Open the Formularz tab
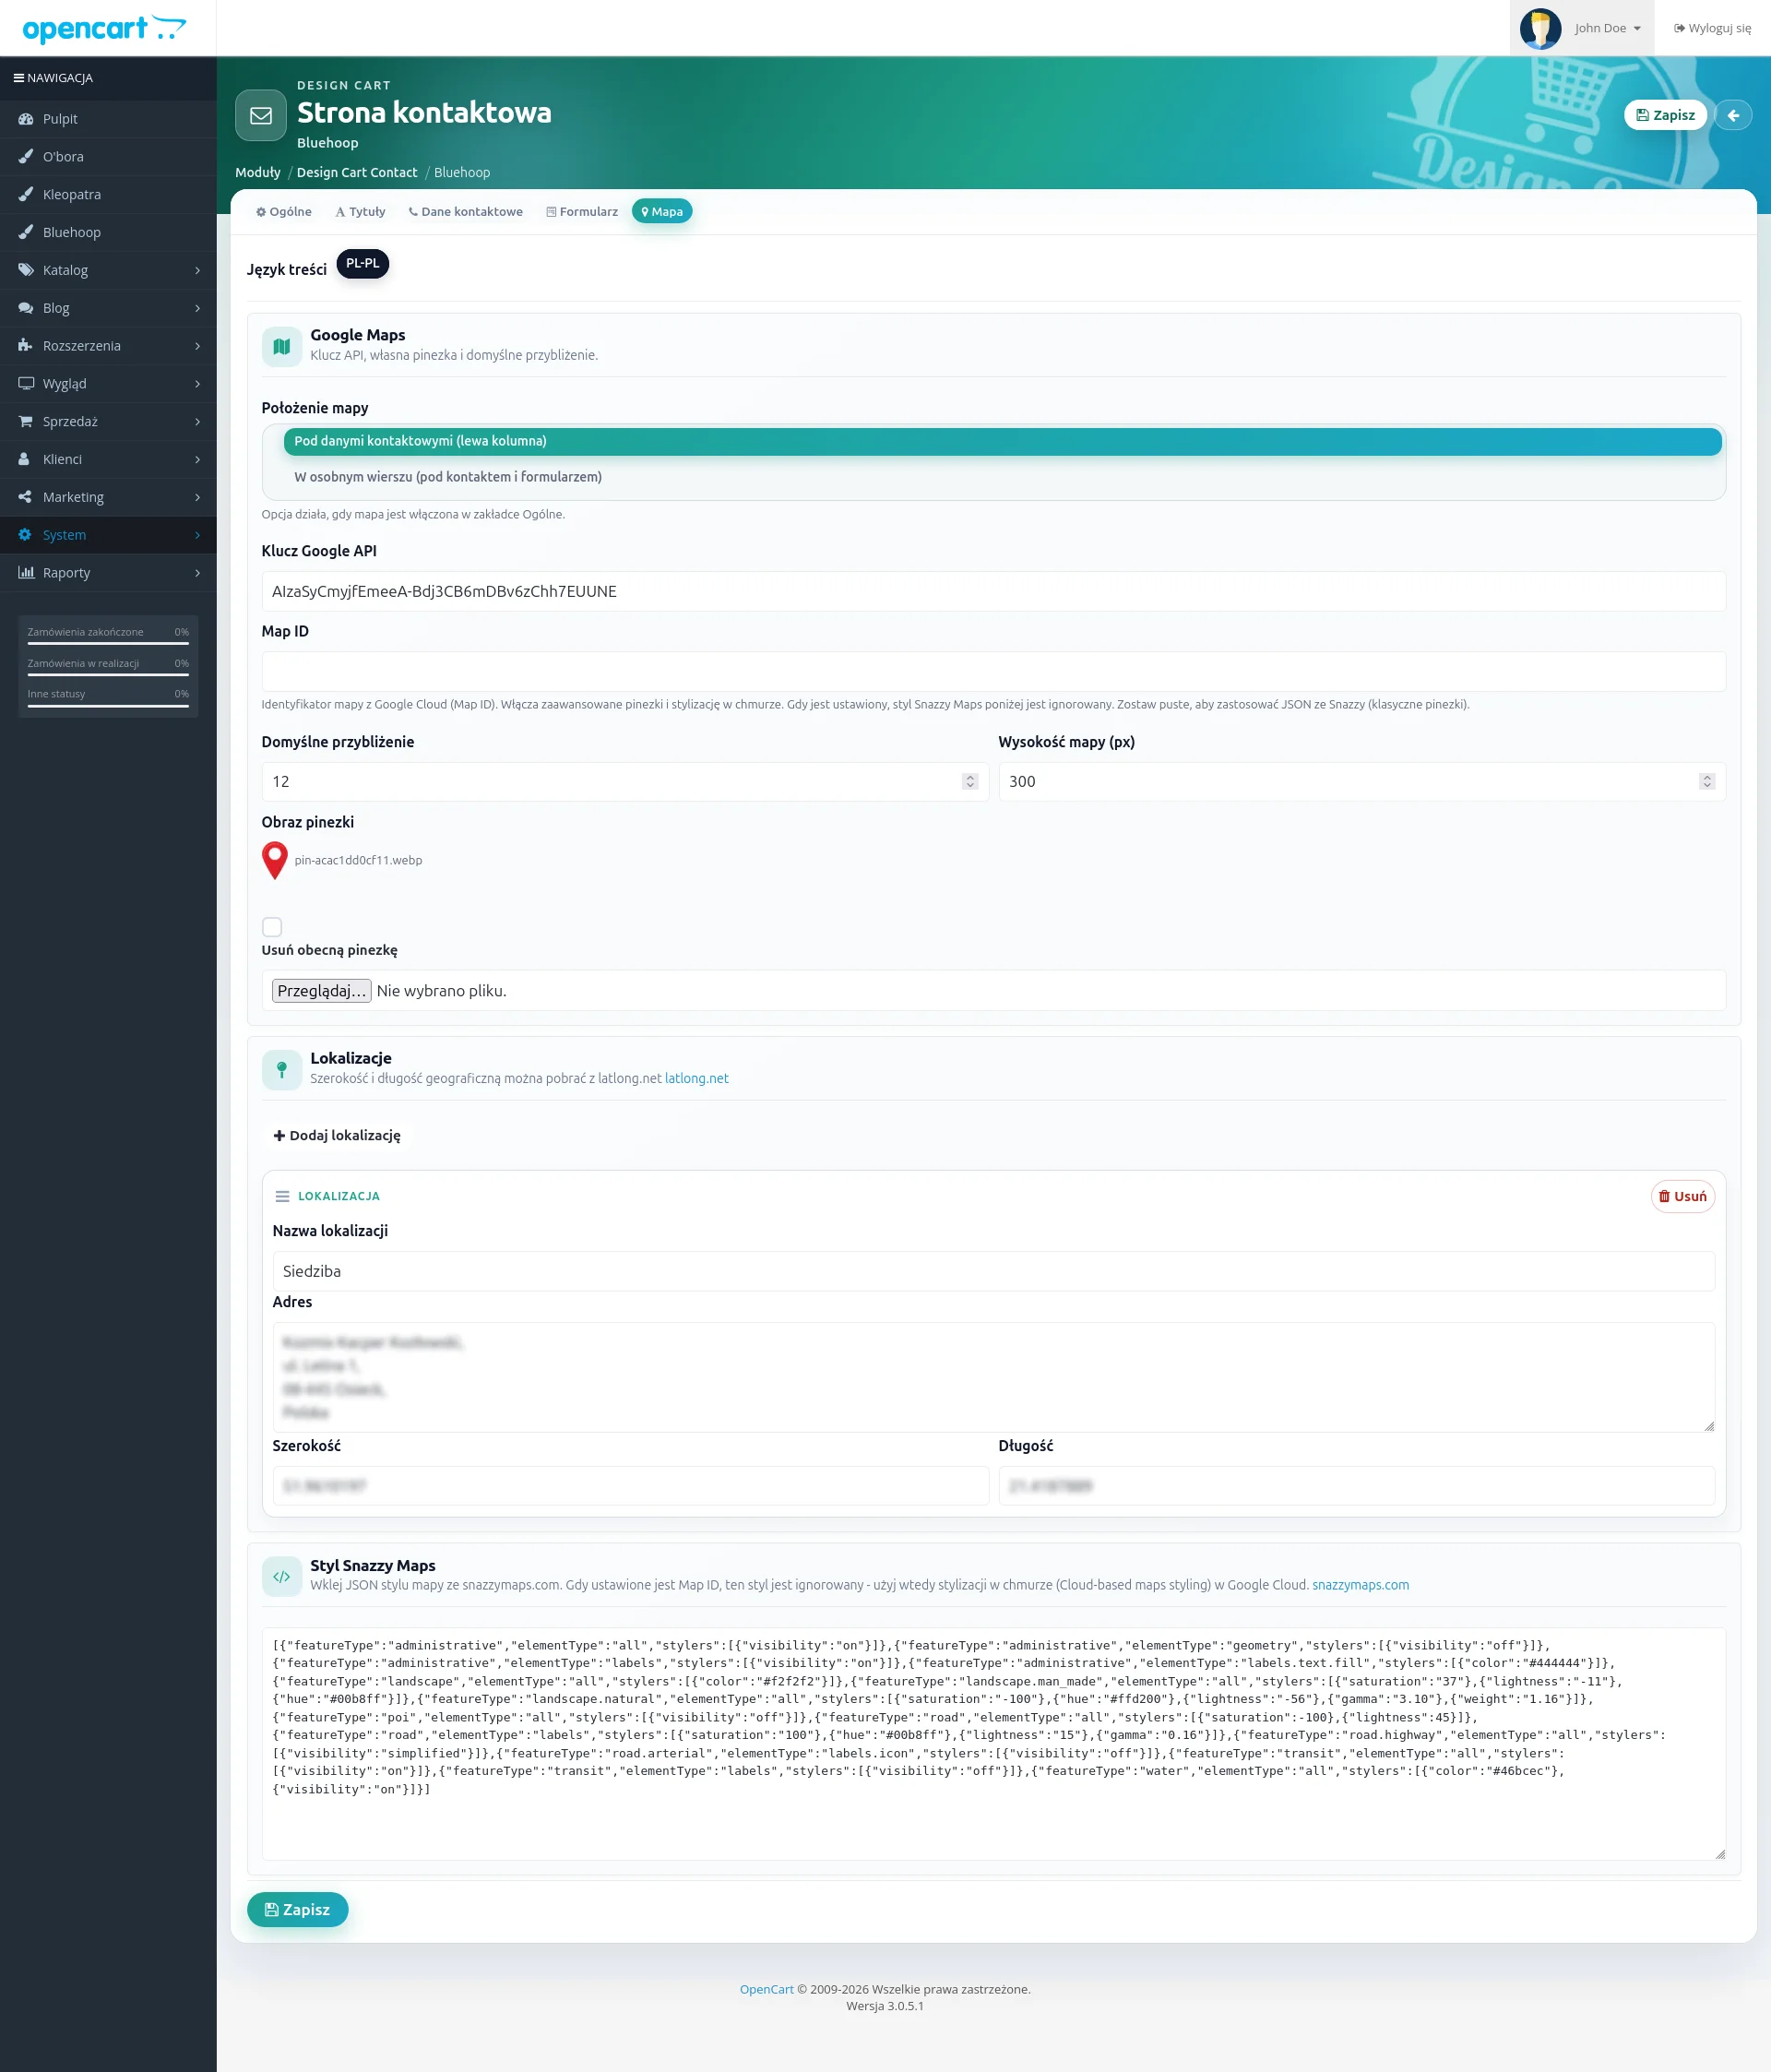Image resolution: width=1771 pixels, height=2072 pixels. coord(582,212)
